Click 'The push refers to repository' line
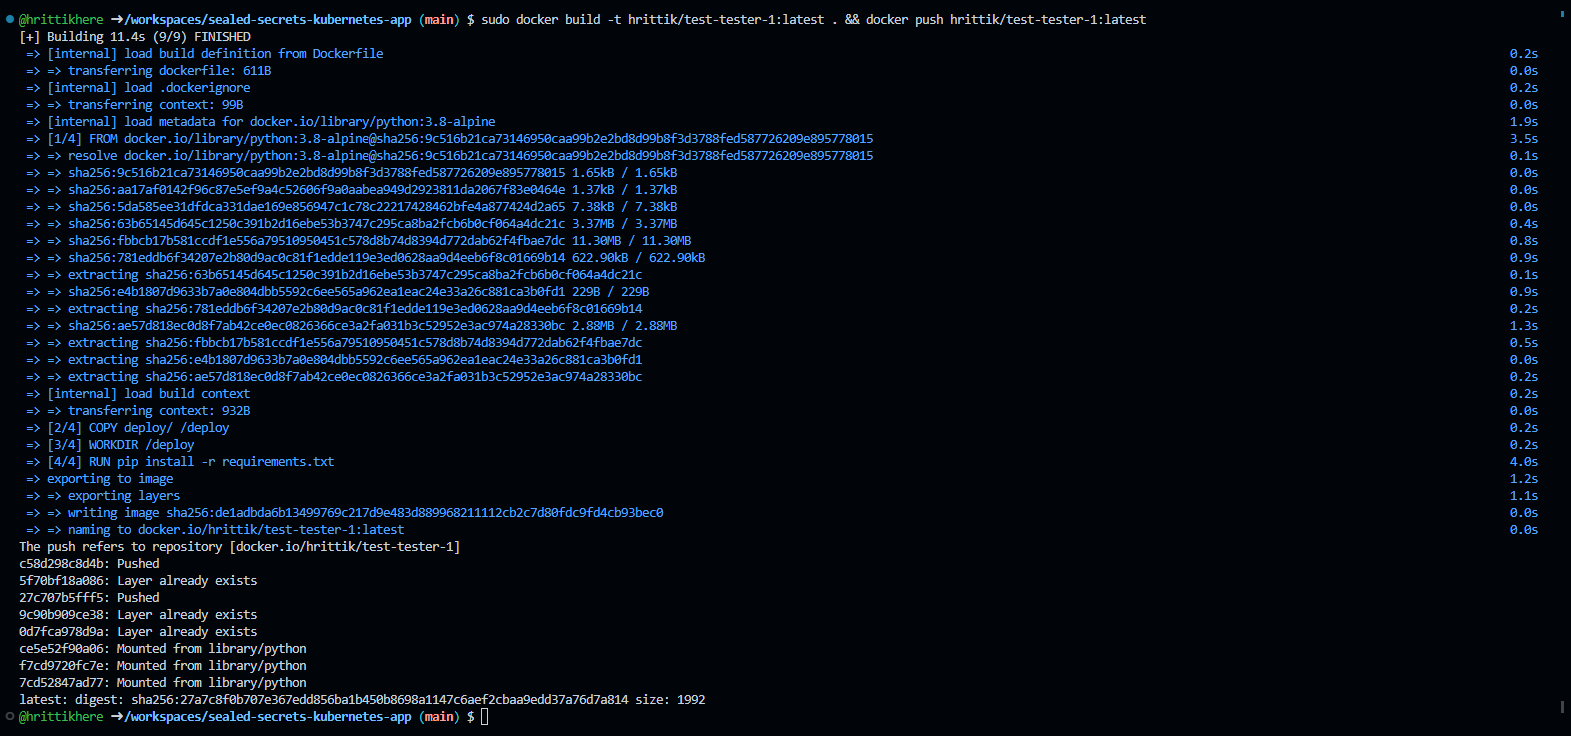This screenshot has height=736, width=1571. (240, 546)
